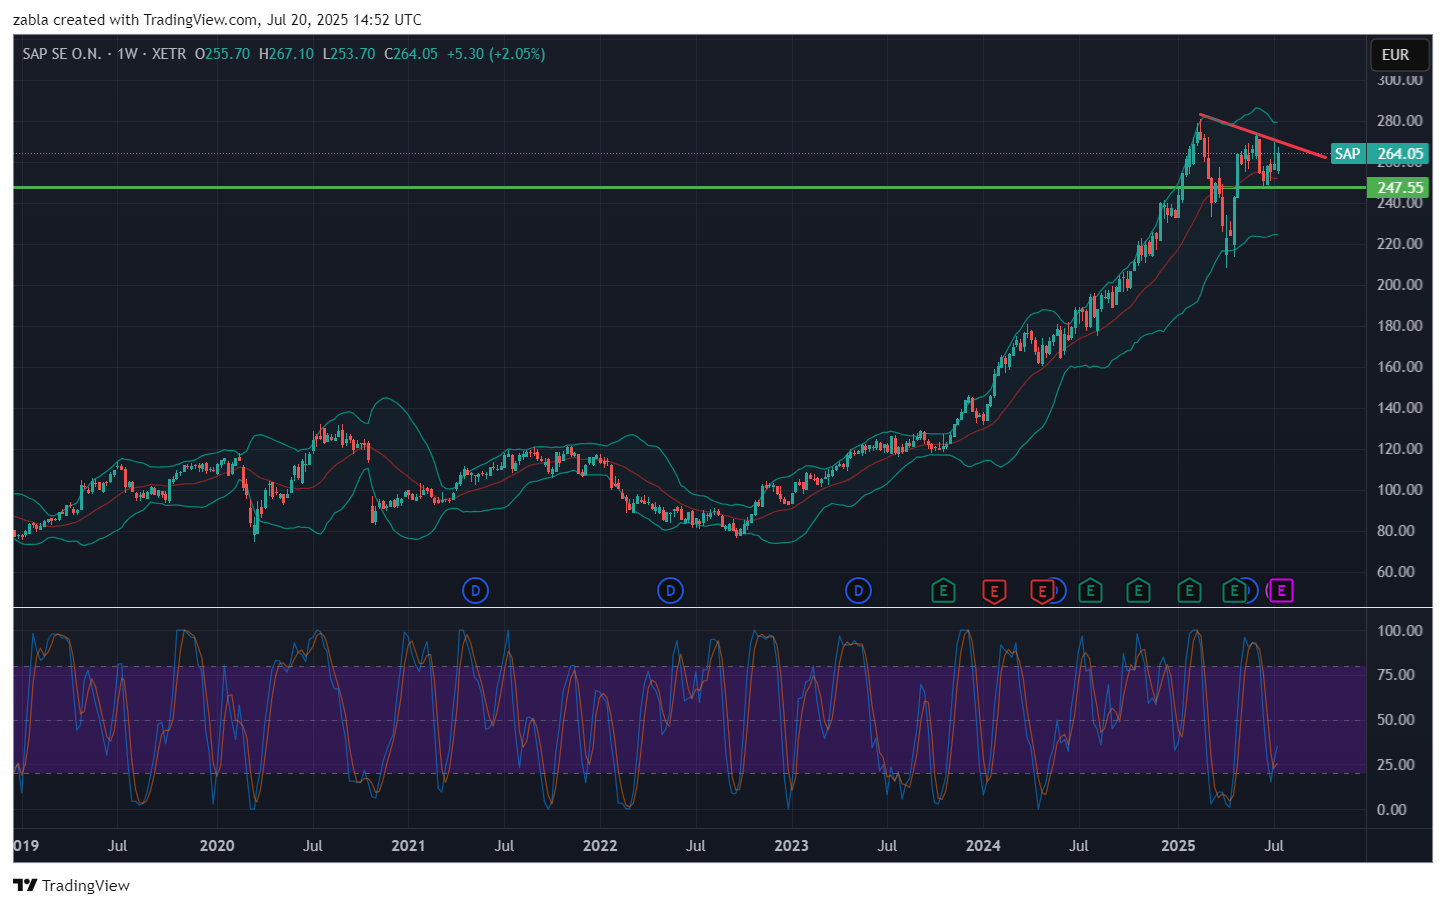
Task: Click the blue dividend marker between 2023 and Jul 2023
Action: point(858,591)
